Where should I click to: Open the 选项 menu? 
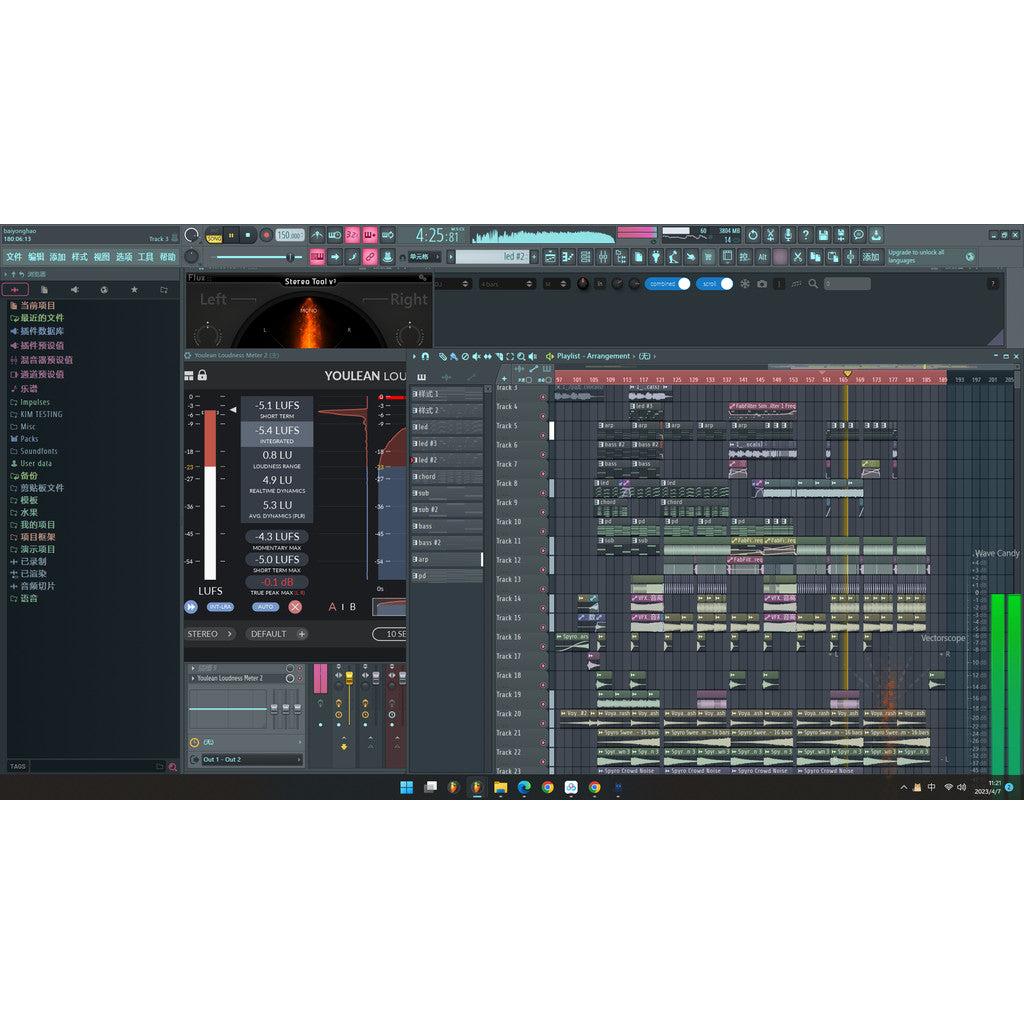pos(124,257)
